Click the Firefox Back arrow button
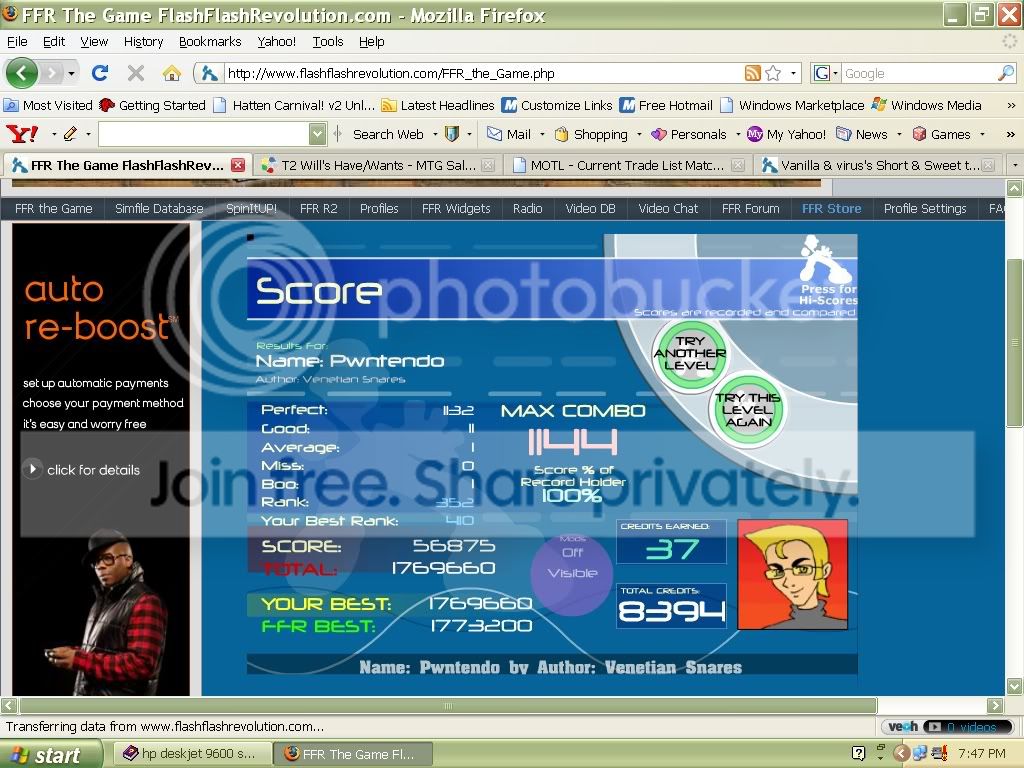The width and height of the screenshot is (1024, 768). coord(22,73)
